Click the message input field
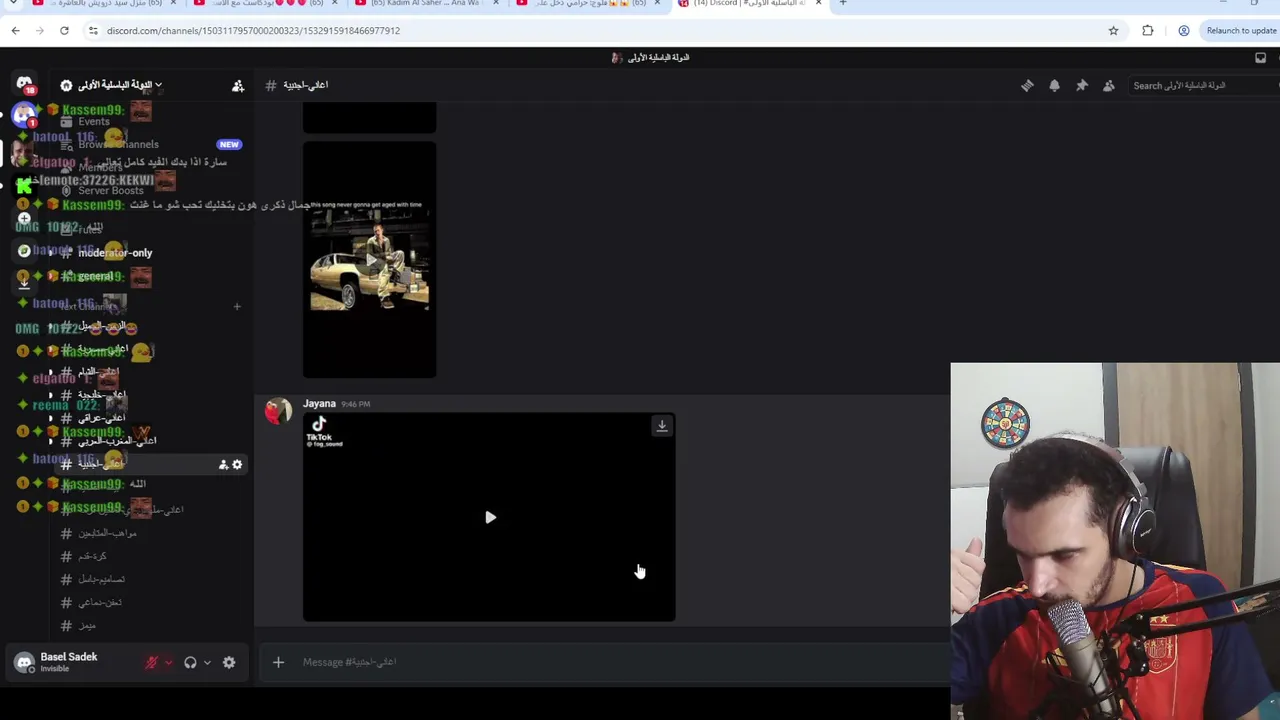The height and width of the screenshot is (720, 1280). pos(620,662)
